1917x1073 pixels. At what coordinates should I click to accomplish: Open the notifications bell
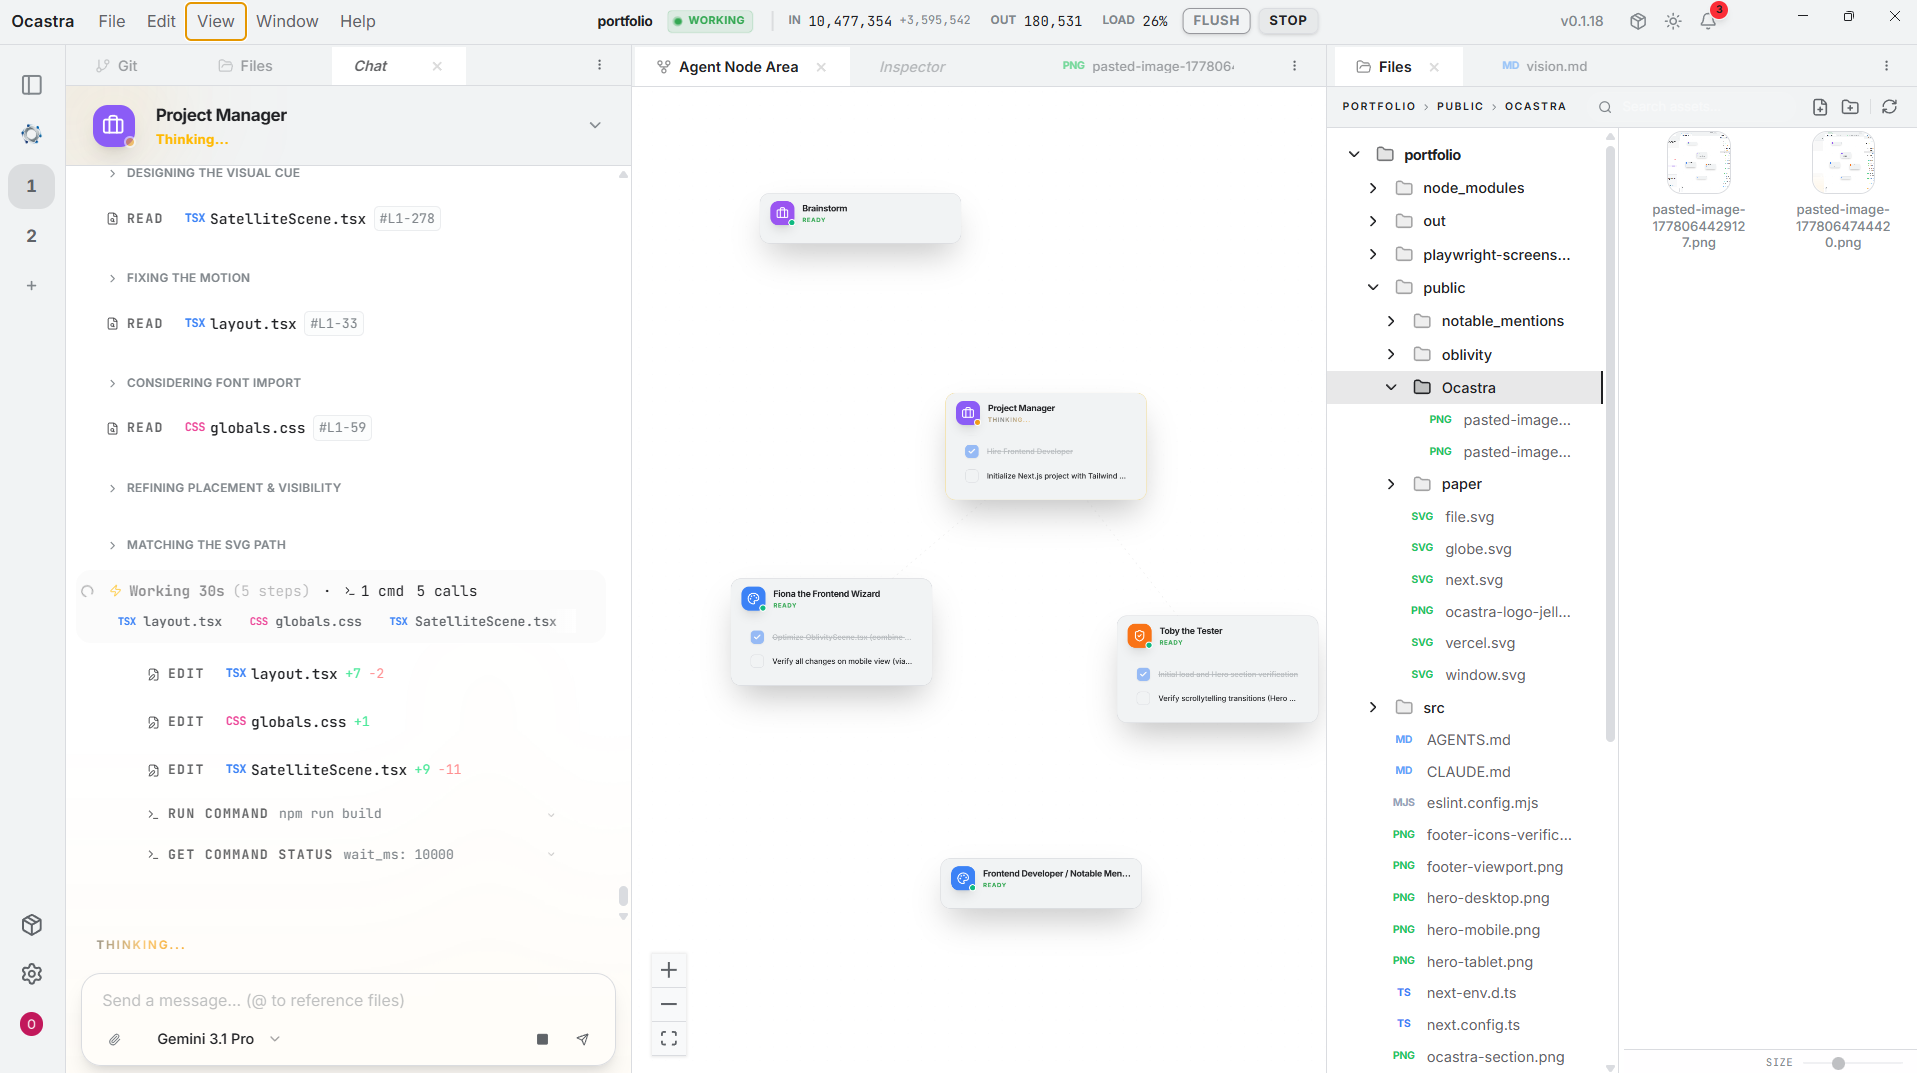coord(1708,21)
